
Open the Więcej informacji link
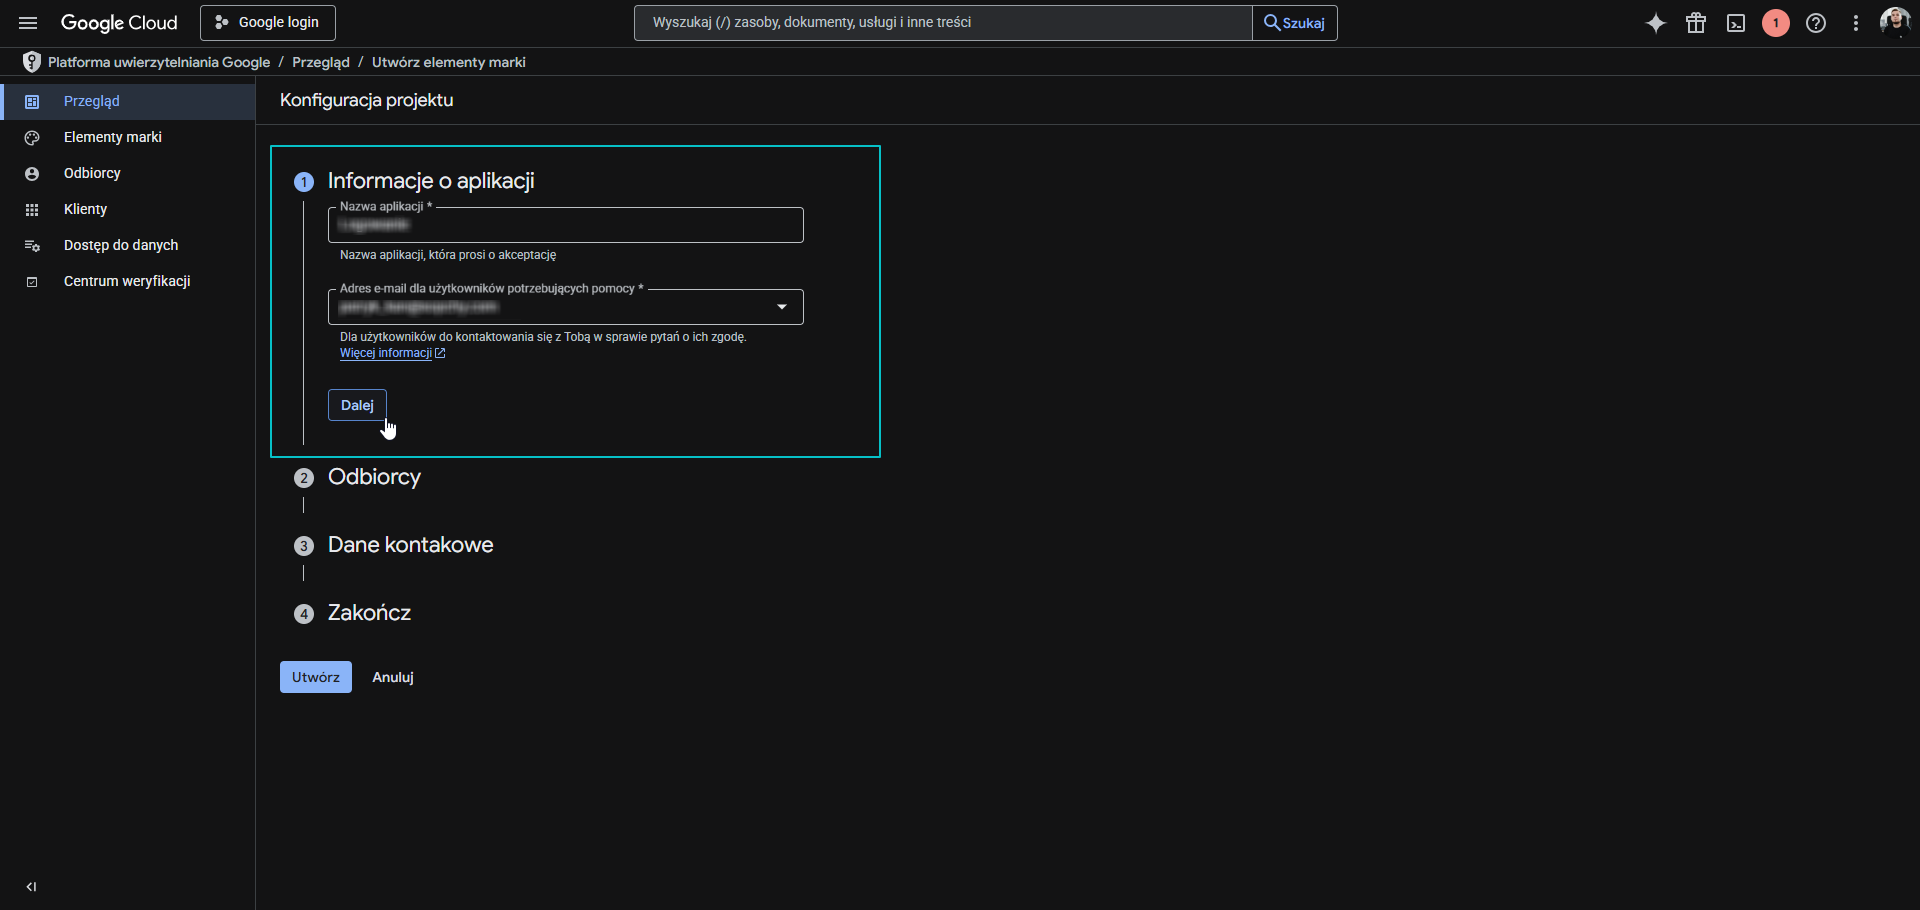pos(387,353)
